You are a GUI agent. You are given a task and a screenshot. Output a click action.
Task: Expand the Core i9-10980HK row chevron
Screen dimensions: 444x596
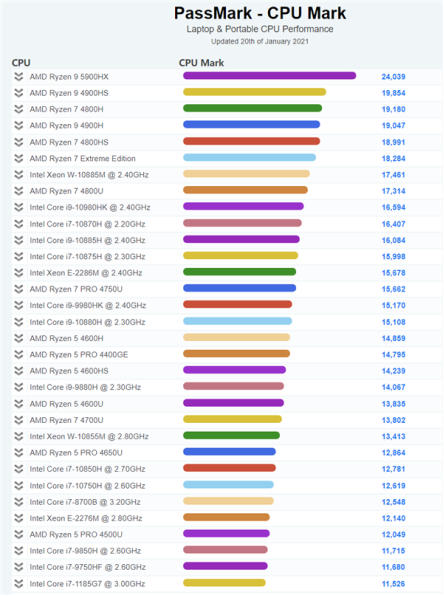tap(19, 208)
